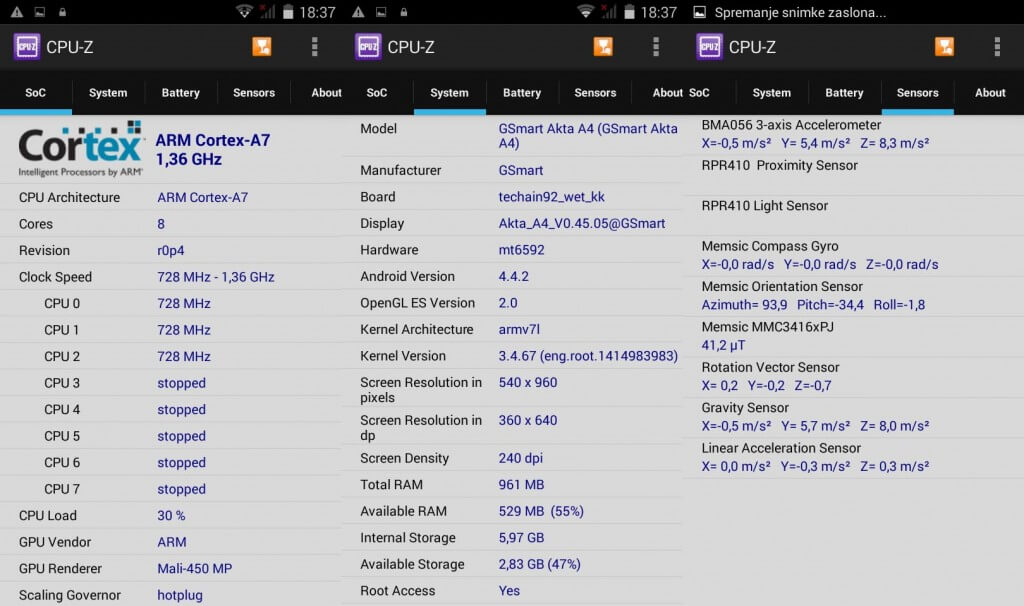Tap Model value 'GSmart Akta A4'
The width and height of the screenshot is (1024, 606).
588,136
